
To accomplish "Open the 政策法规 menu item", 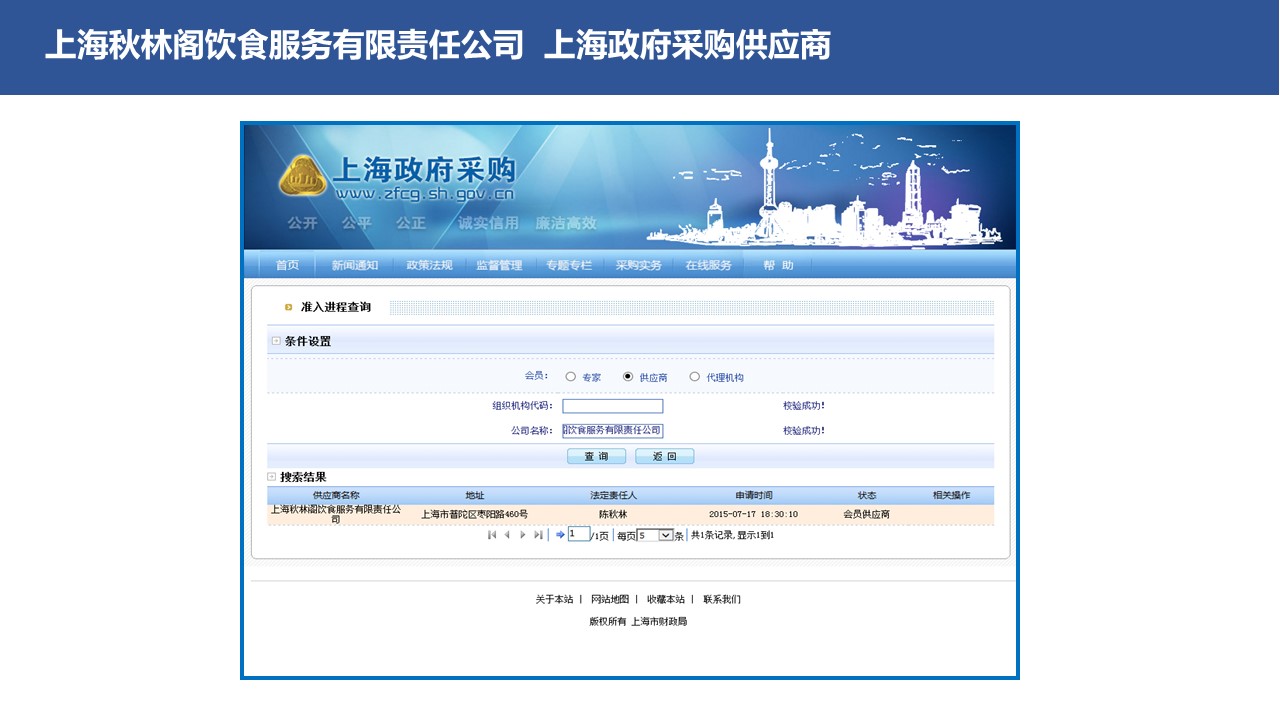I will coord(429,265).
